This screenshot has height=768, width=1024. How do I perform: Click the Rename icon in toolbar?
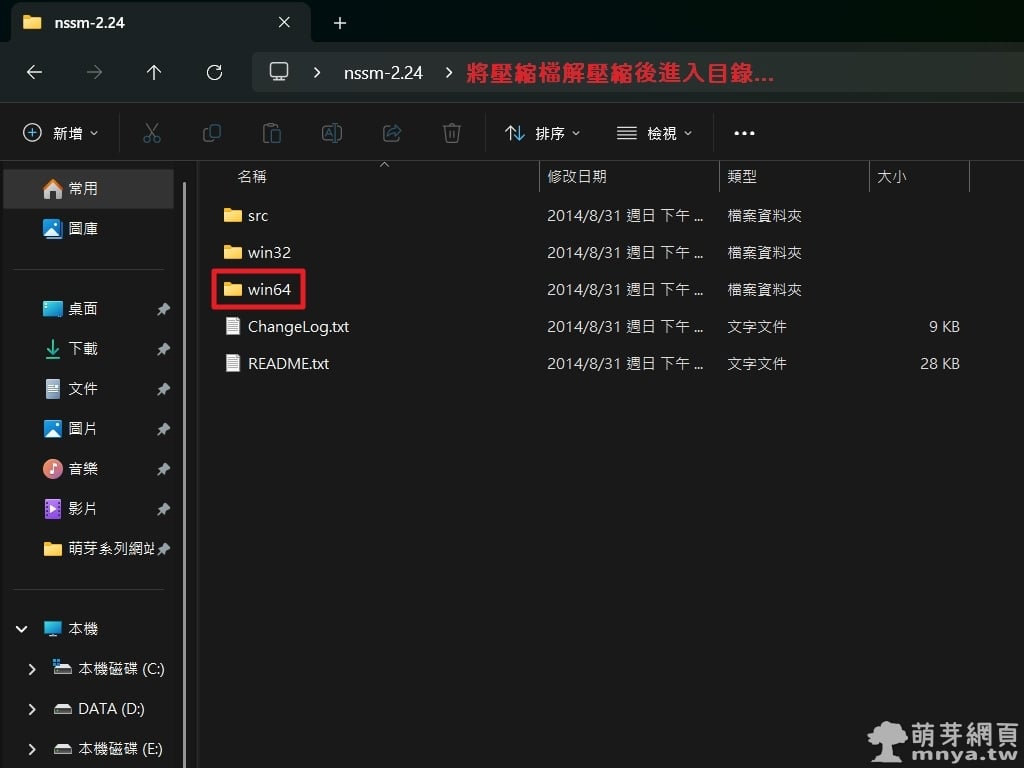[331, 133]
